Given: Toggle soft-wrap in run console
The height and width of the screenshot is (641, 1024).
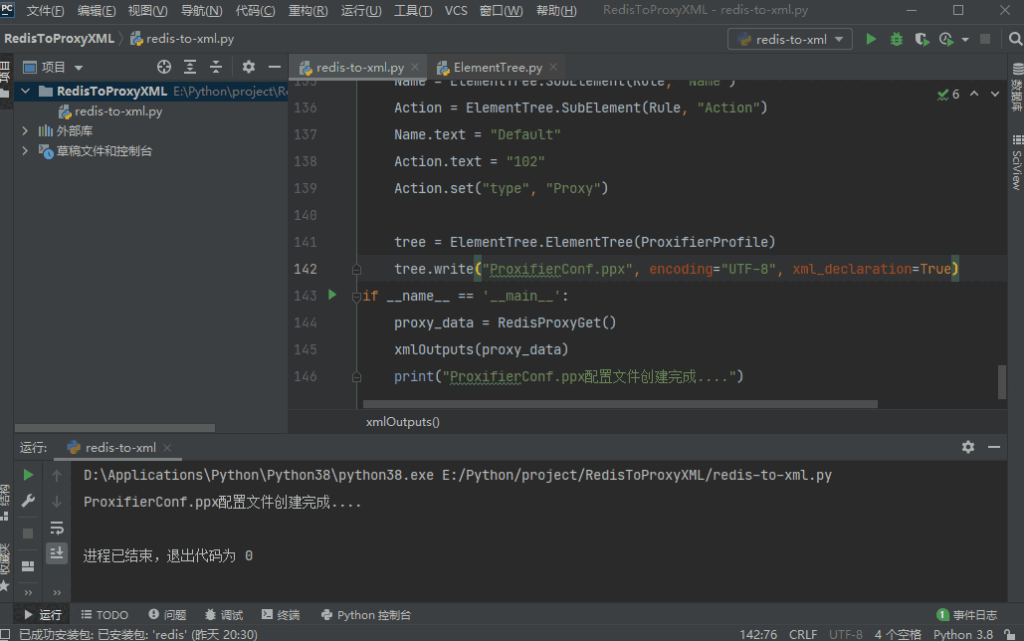Looking at the screenshot, I should pos(57,527).
